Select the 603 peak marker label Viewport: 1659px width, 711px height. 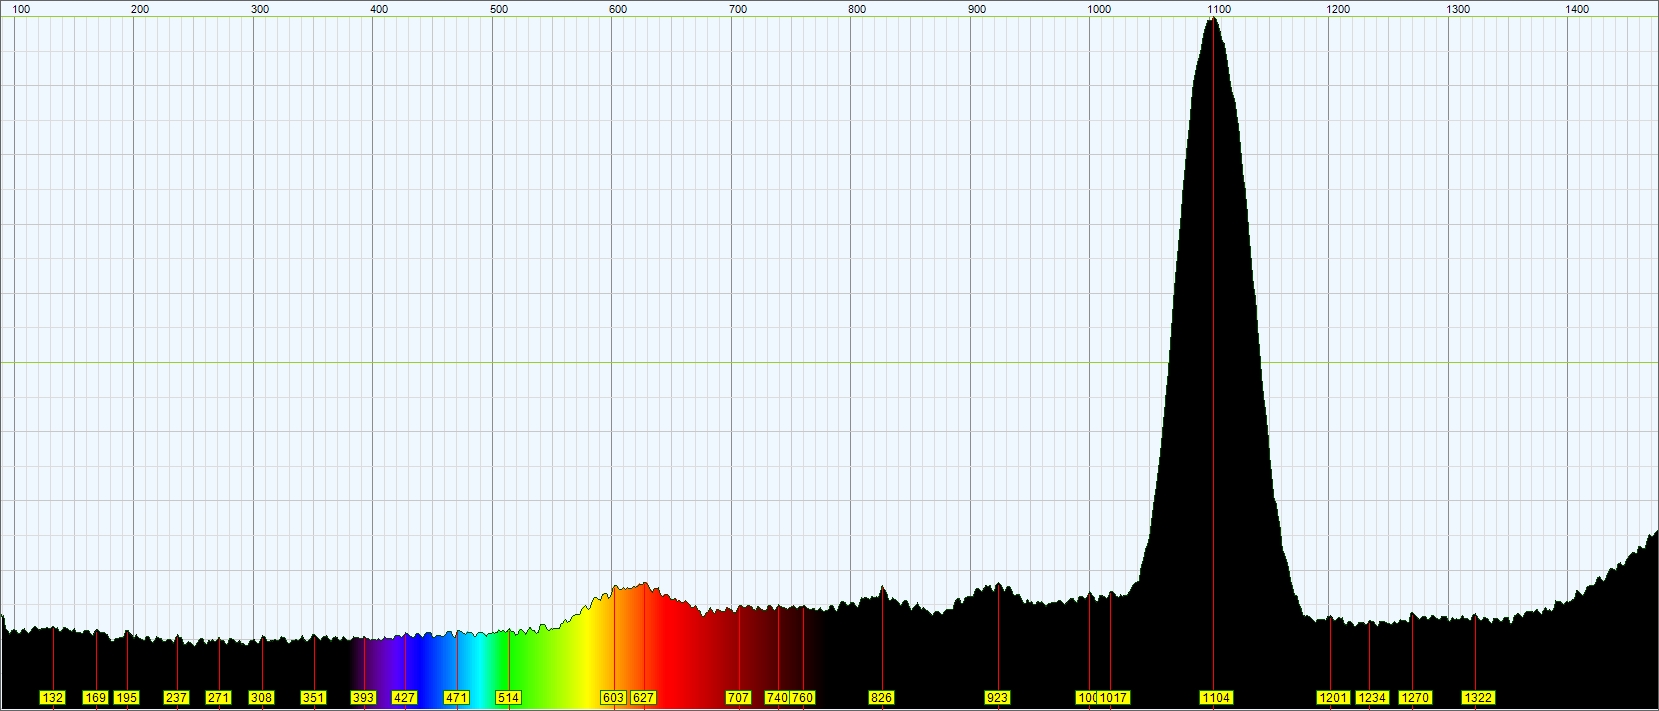click(613, 698)
